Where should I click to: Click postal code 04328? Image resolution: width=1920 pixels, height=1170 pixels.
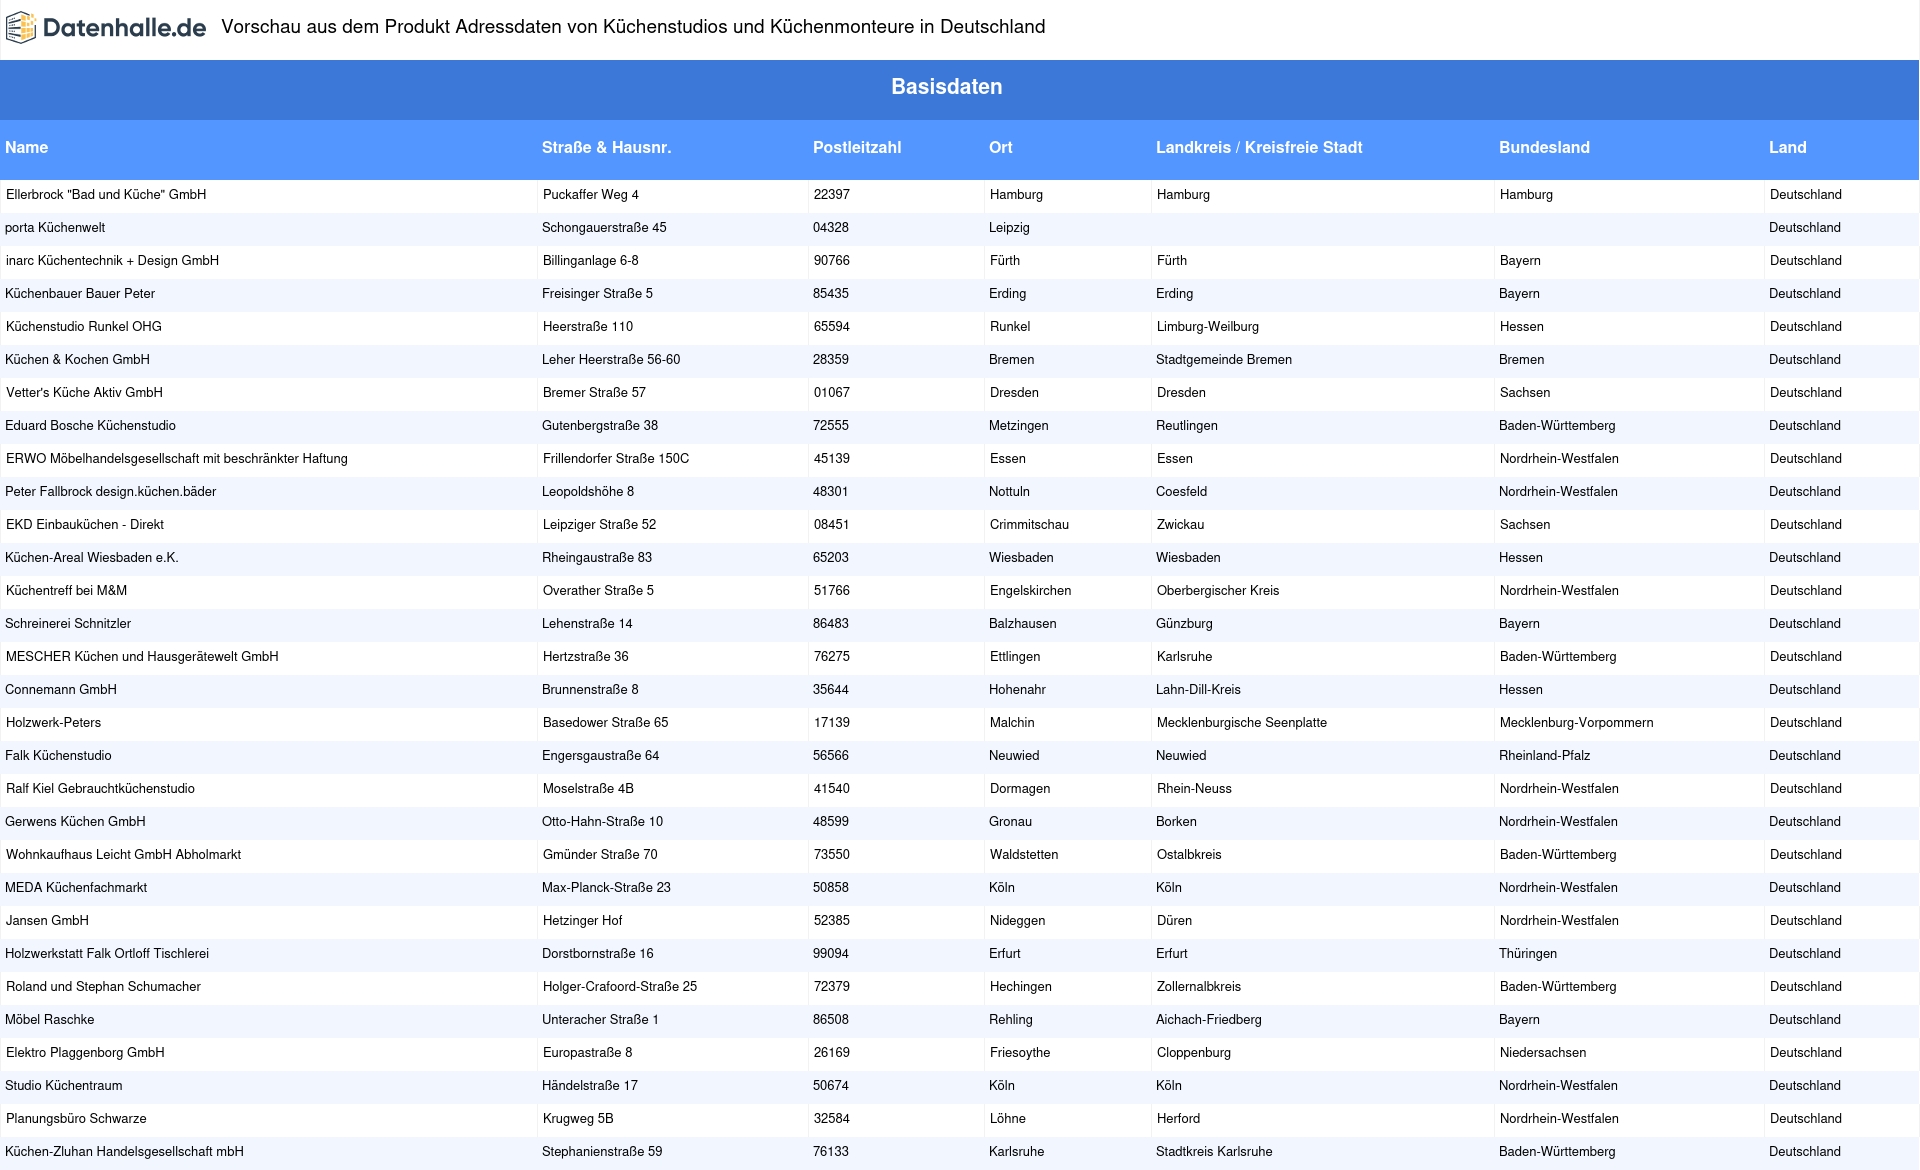pyautogui.click(x=831, y=228)
